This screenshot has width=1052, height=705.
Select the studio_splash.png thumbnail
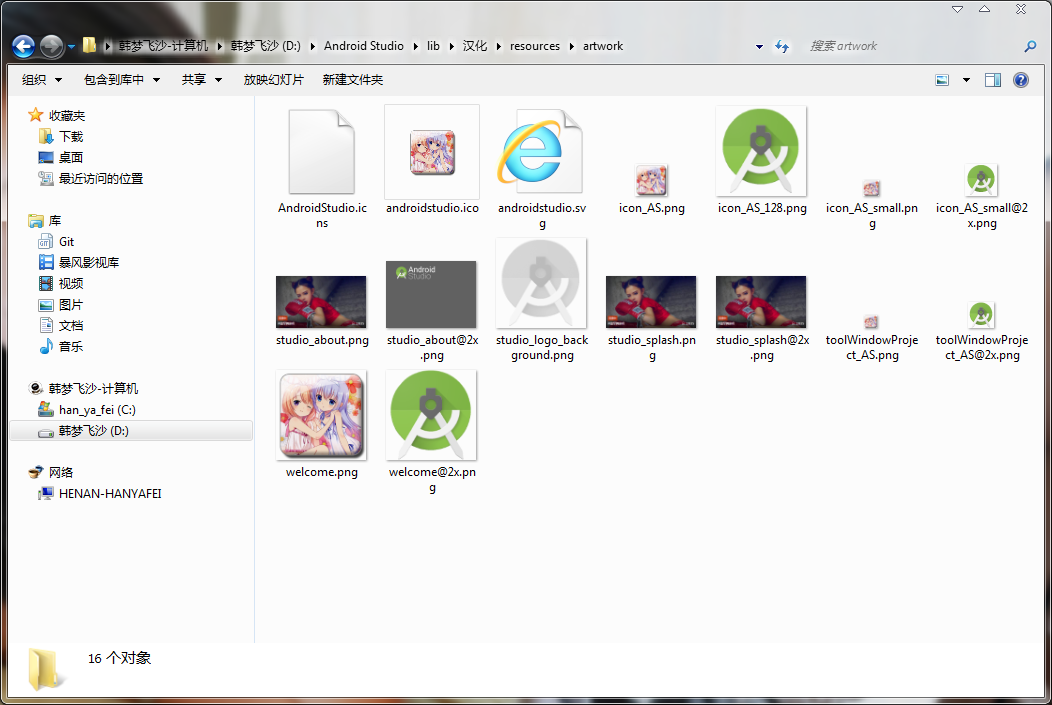click(651, 301)
